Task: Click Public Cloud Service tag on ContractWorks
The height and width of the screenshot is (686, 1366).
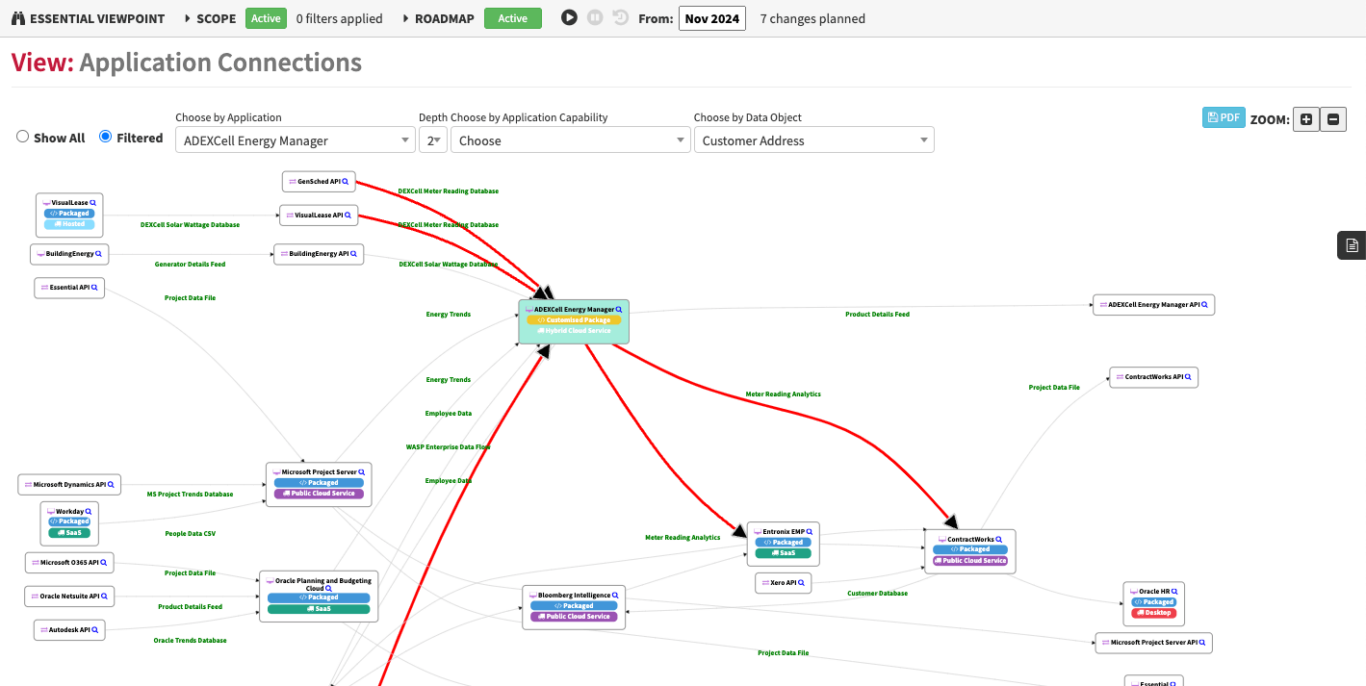Action: click(x=970, y=560)
